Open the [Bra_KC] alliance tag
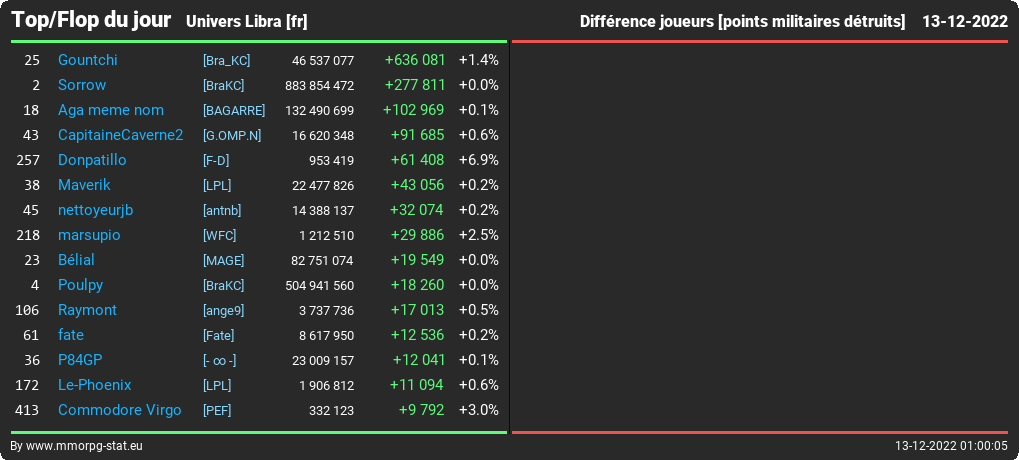This screenshot has height=460, width=1019. (227, 60)
